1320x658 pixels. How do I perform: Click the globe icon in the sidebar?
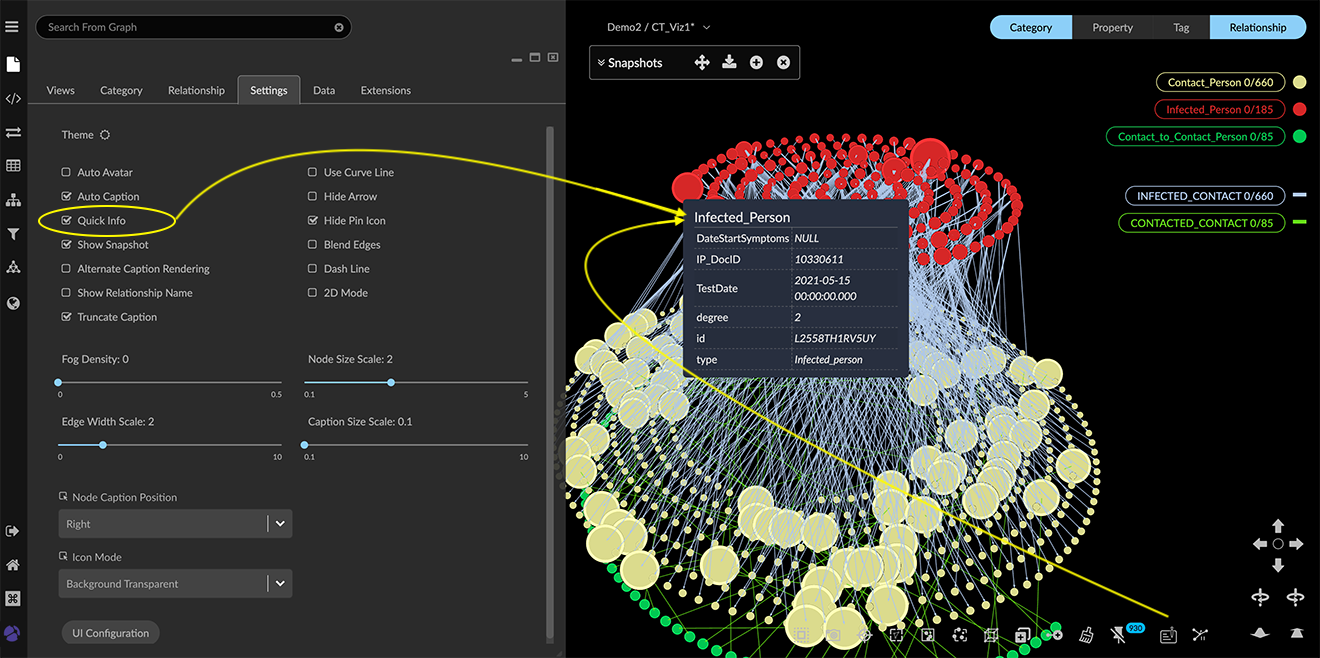[13, 303]
